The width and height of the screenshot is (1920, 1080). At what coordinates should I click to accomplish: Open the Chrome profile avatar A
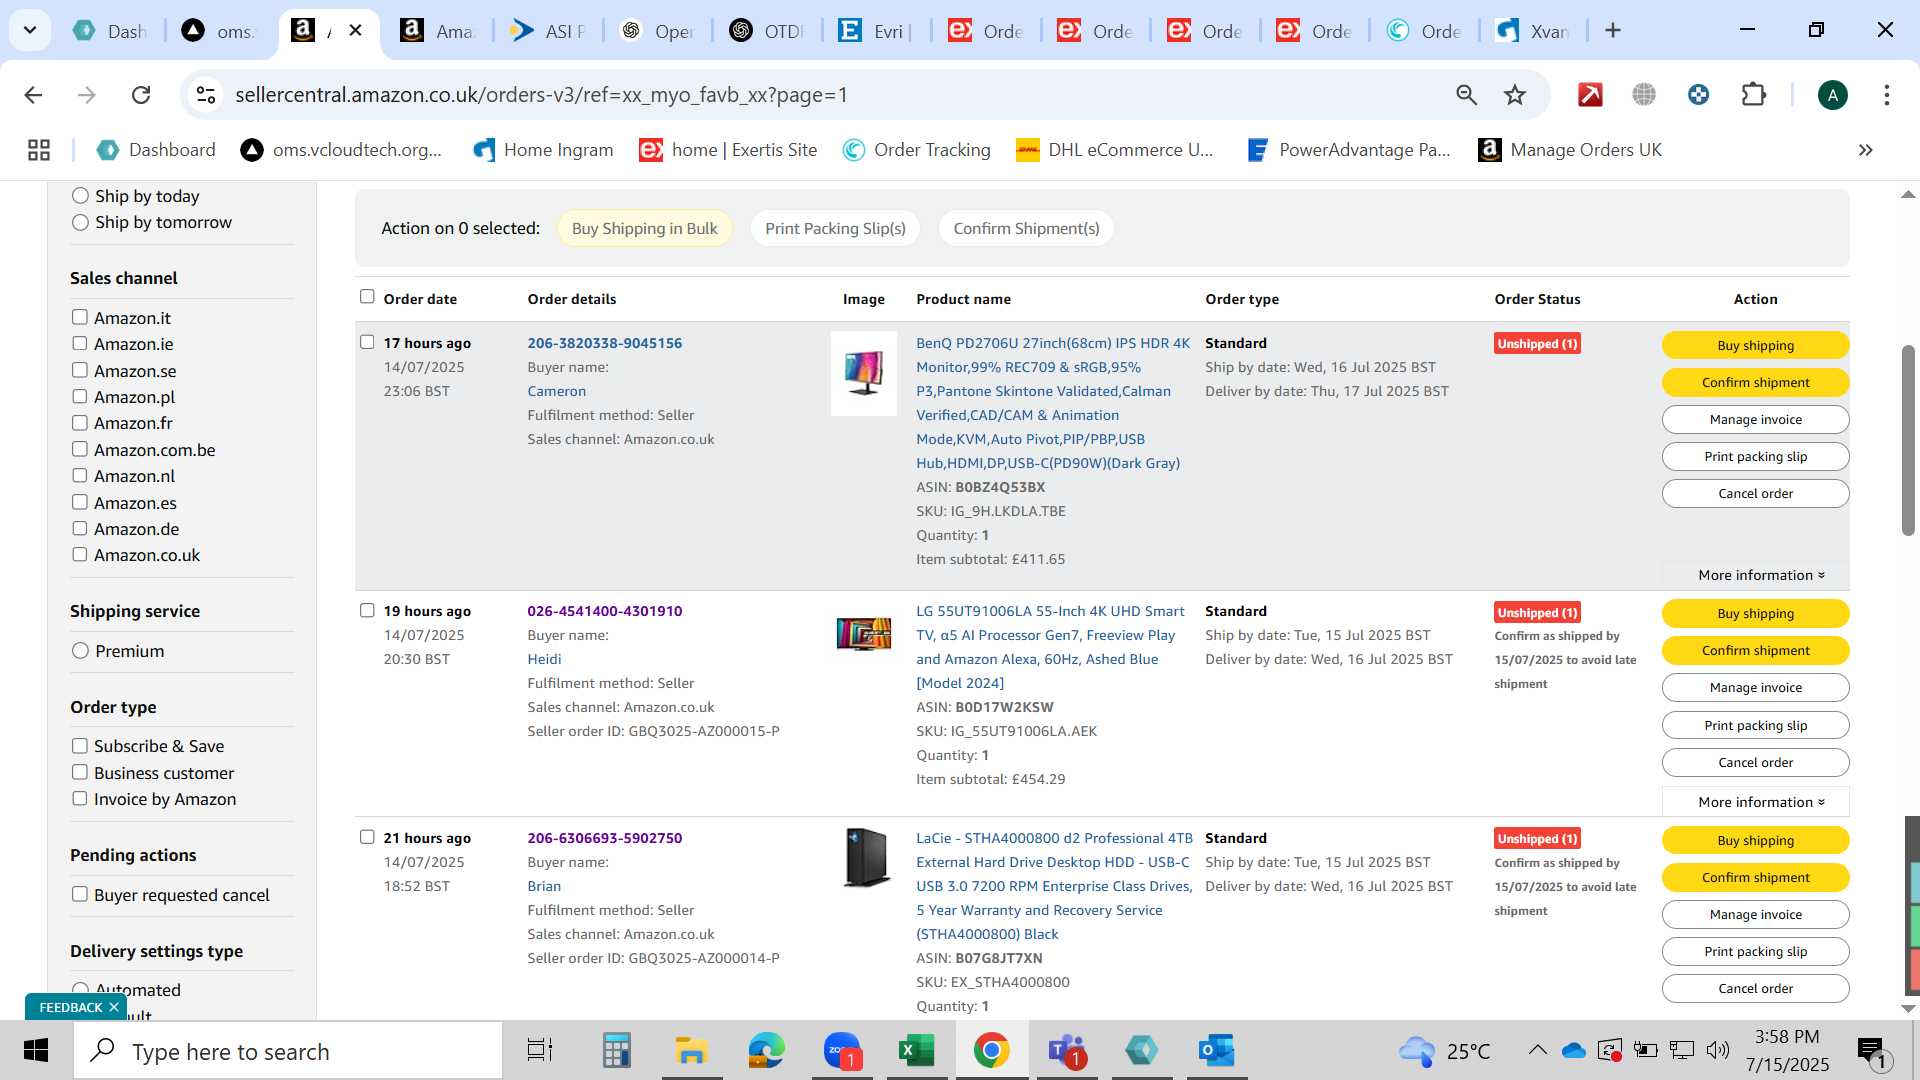tap(1832, 95)
